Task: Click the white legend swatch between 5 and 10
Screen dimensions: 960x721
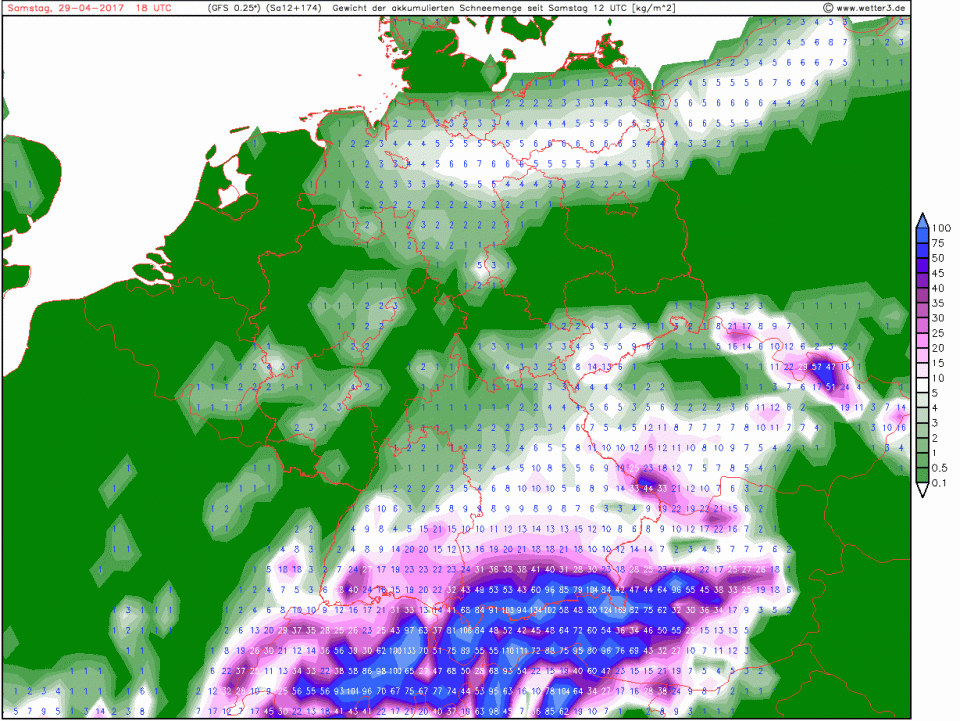Action: 921,385
